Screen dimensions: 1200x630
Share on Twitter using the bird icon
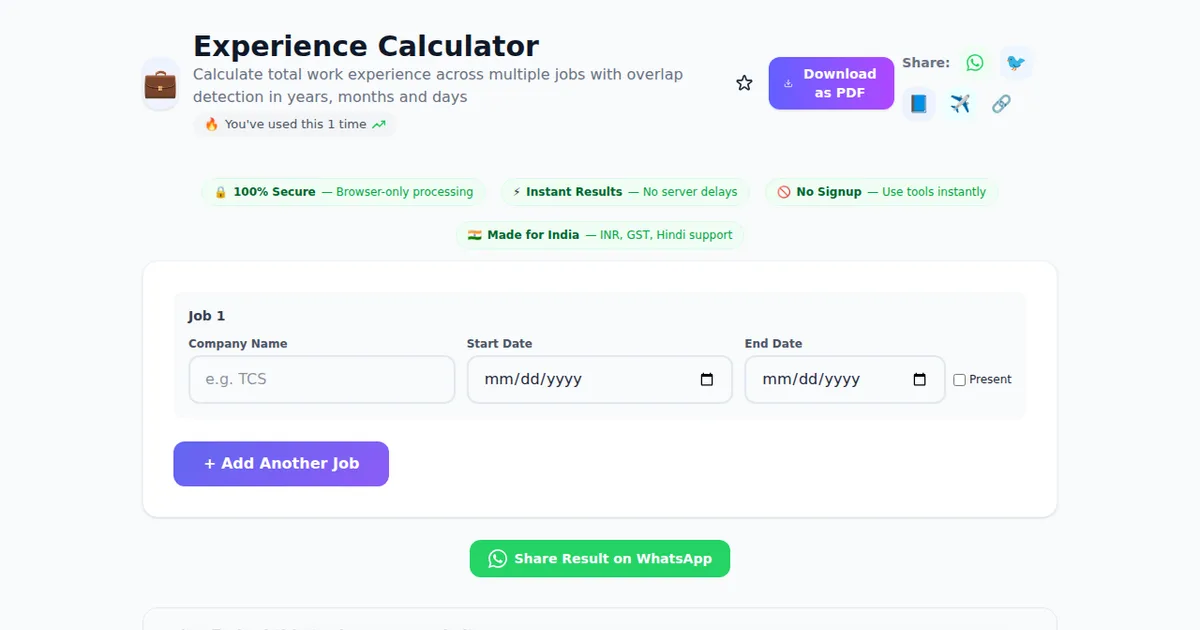coord(1016,63)
